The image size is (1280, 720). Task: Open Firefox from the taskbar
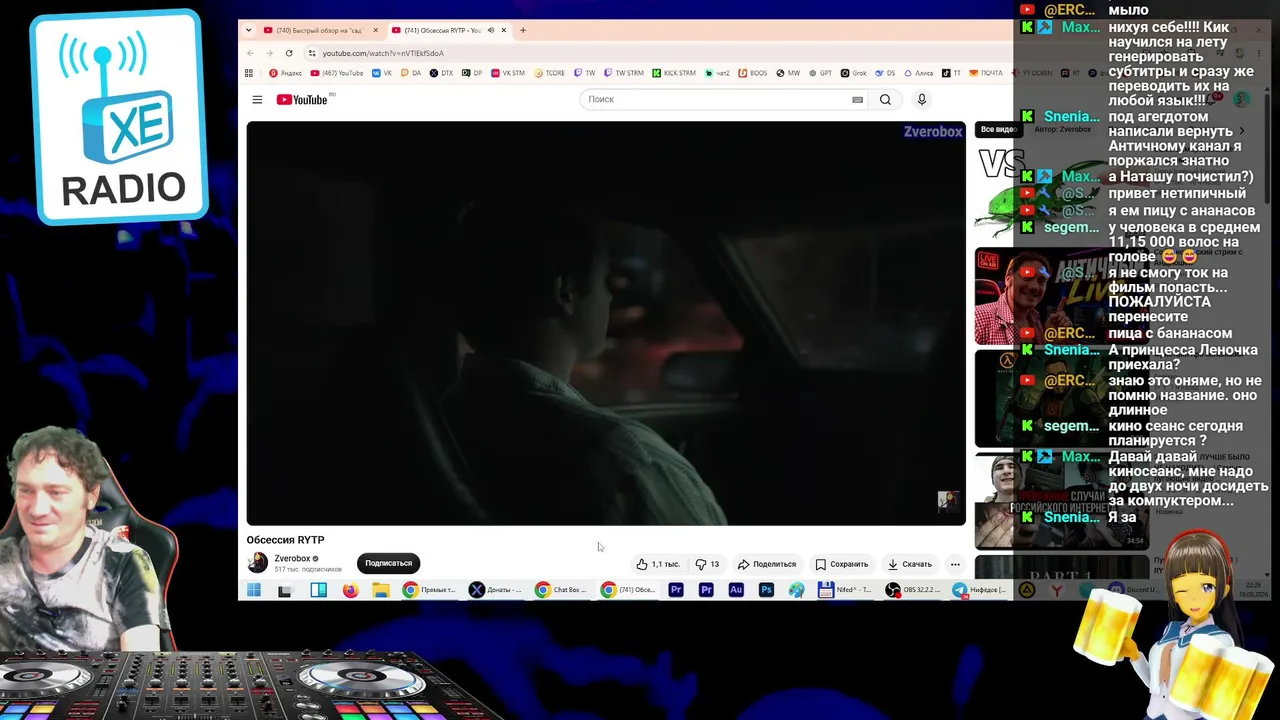click(350, 590)
